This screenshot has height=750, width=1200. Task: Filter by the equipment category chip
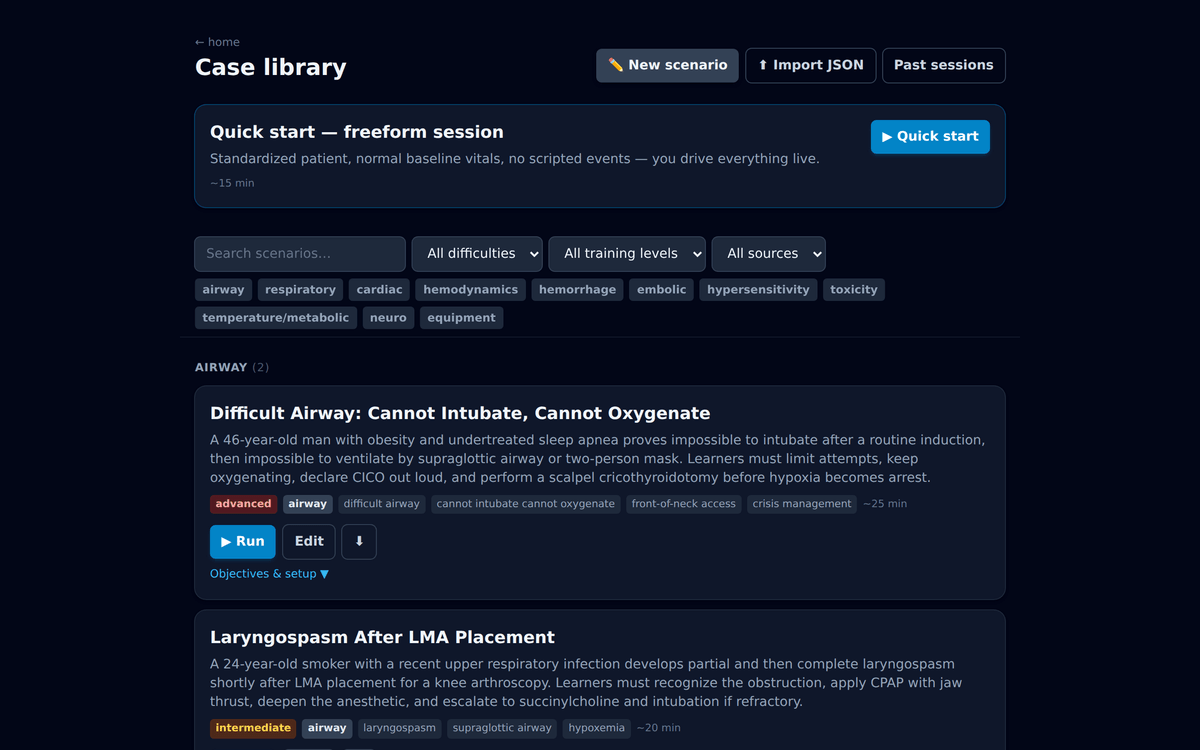(461, 318)
